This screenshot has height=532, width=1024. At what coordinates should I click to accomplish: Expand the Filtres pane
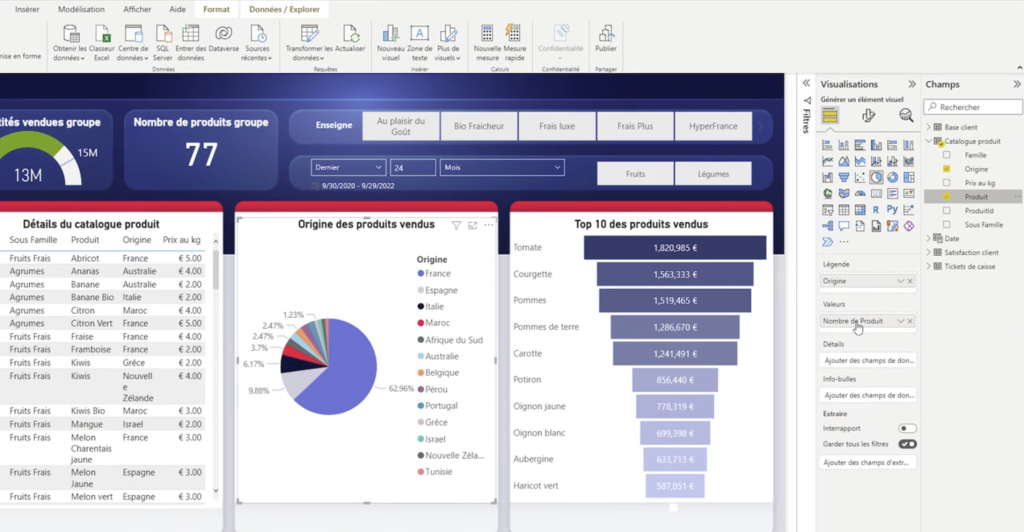click(x=807, y=83)
